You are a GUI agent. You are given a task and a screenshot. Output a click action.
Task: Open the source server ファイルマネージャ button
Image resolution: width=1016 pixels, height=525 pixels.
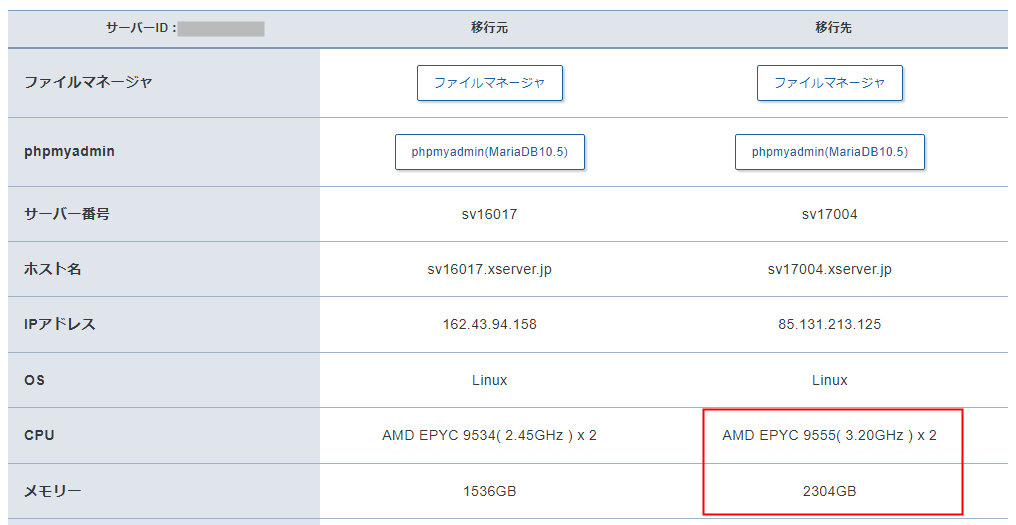489,83
